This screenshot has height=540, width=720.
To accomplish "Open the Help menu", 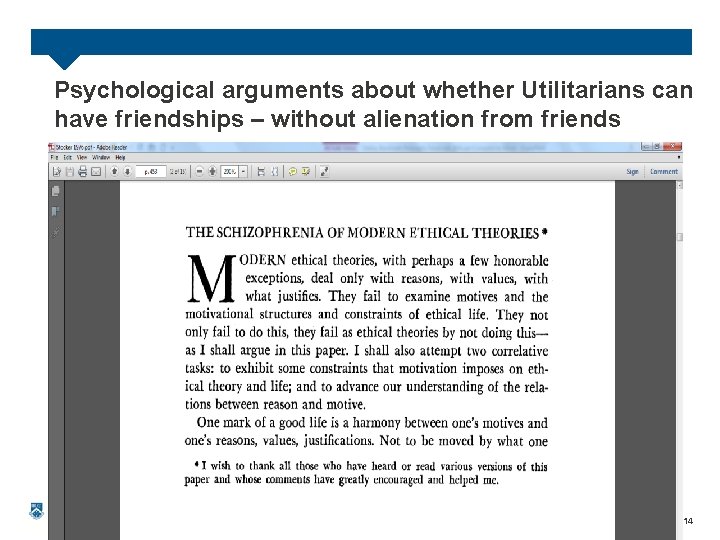I will coord(120,158).
